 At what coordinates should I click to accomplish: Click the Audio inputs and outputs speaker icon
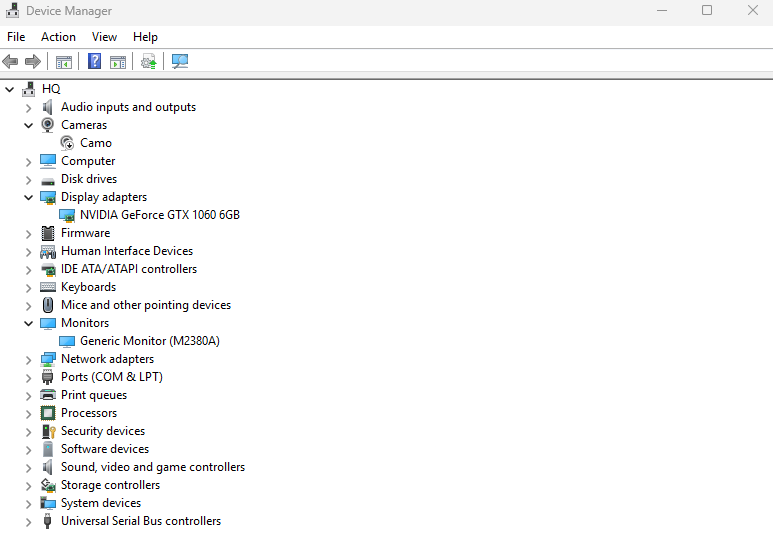coord(48,107)
